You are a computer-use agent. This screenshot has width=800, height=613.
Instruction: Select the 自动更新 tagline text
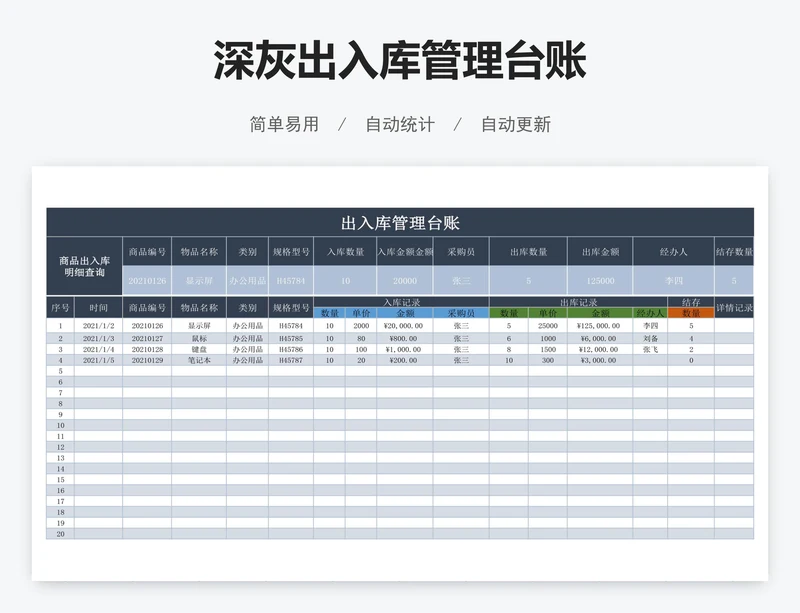point(516,124)
